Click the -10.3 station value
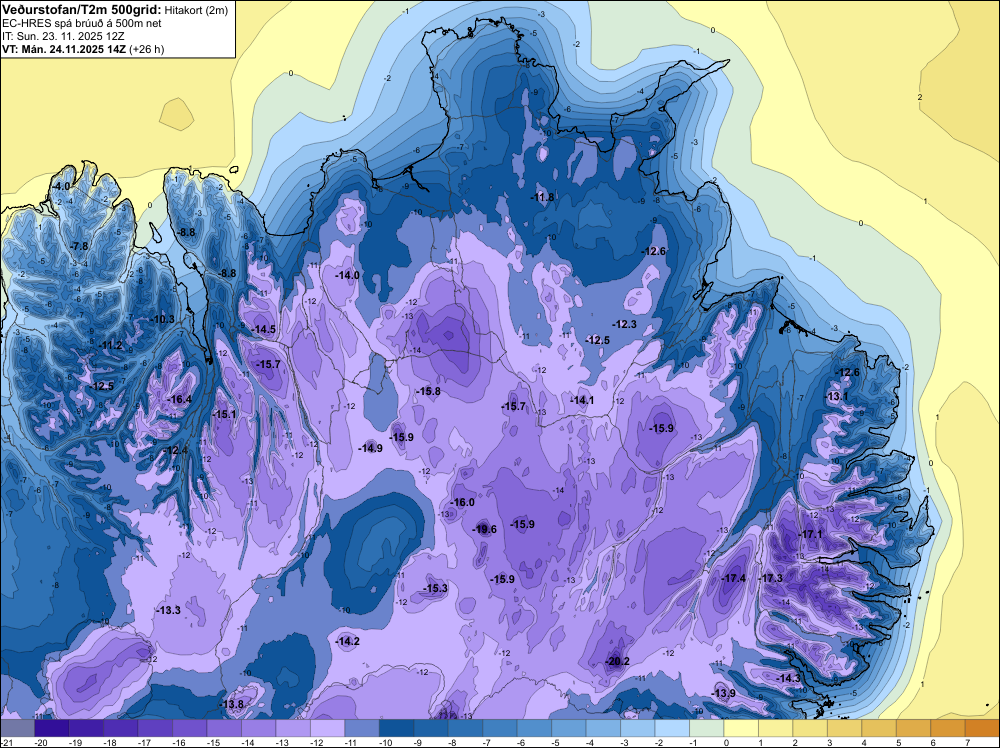1000x748 pixels. [x=162, y=319]
